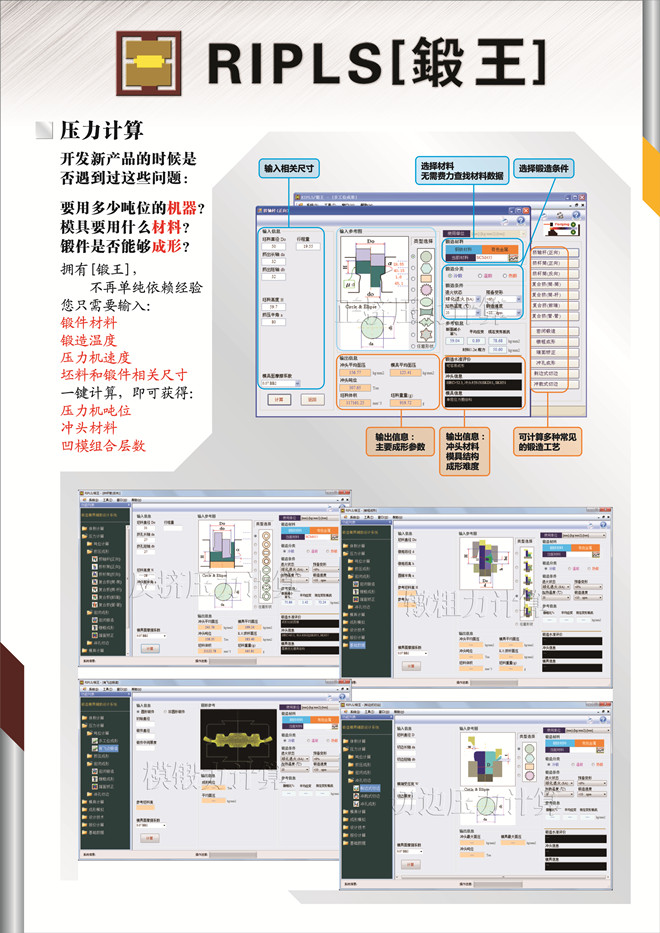Select the circle shape icon in top dialog
The width and height of the screenshot is (660, 933).
426,256
